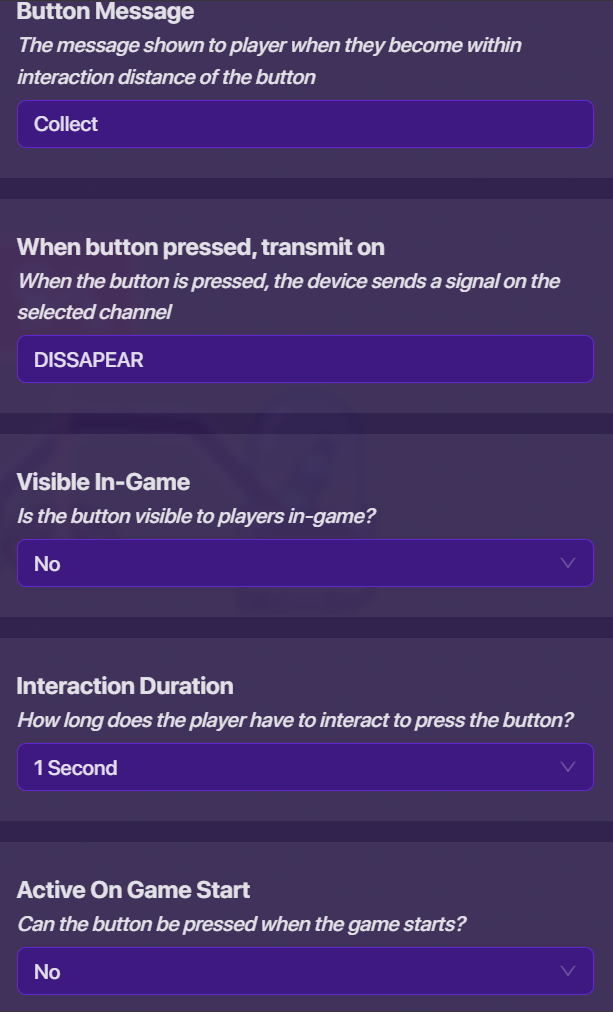Click the 'When button pressed, transmit on' heading
Screen dimensions: 613x1012
click(200, 247)
